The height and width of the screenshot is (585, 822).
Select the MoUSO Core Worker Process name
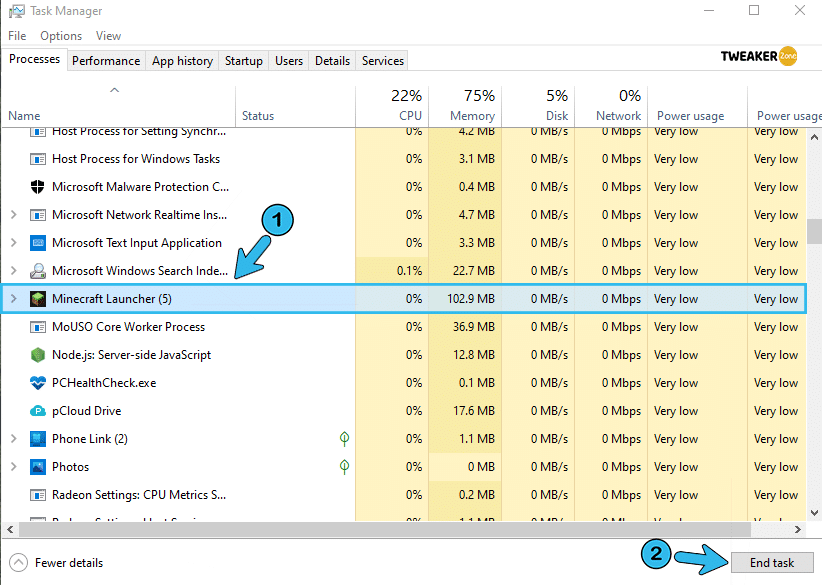(128, 327)
